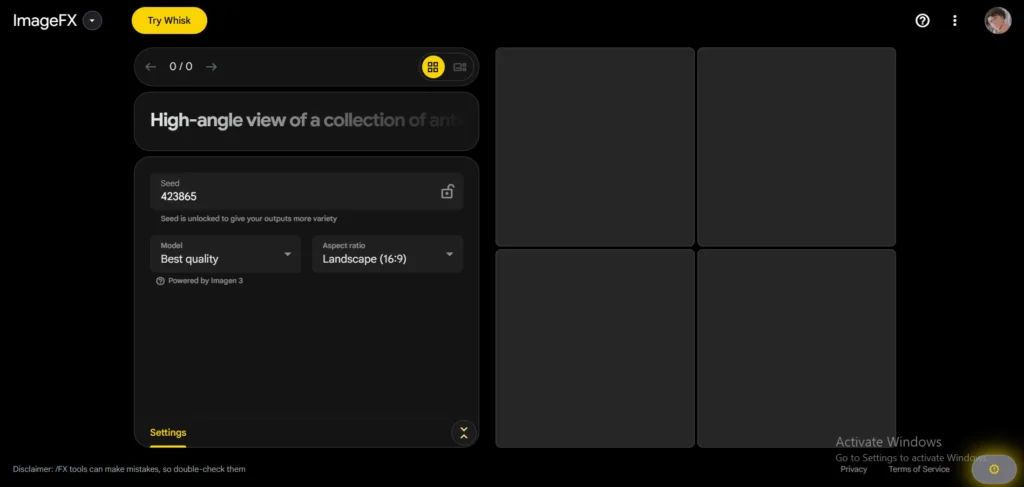Viewport: 1024px width, 487px height.
Task: Collapse the settings panel with chevron button
Action: click(464, 433)
